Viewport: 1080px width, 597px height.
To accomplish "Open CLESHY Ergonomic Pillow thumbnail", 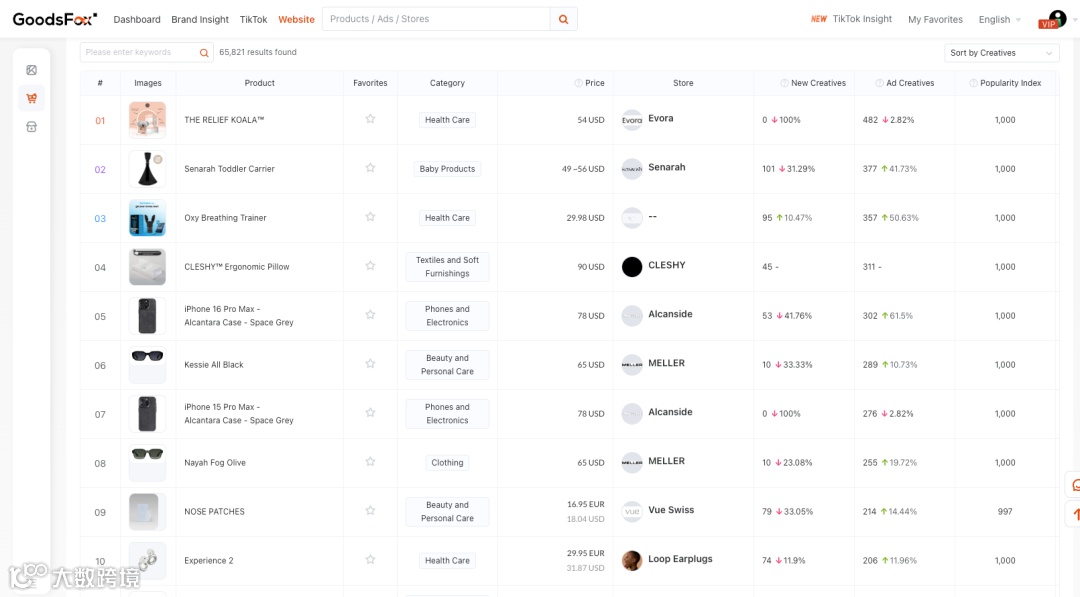I will (147, 266).
